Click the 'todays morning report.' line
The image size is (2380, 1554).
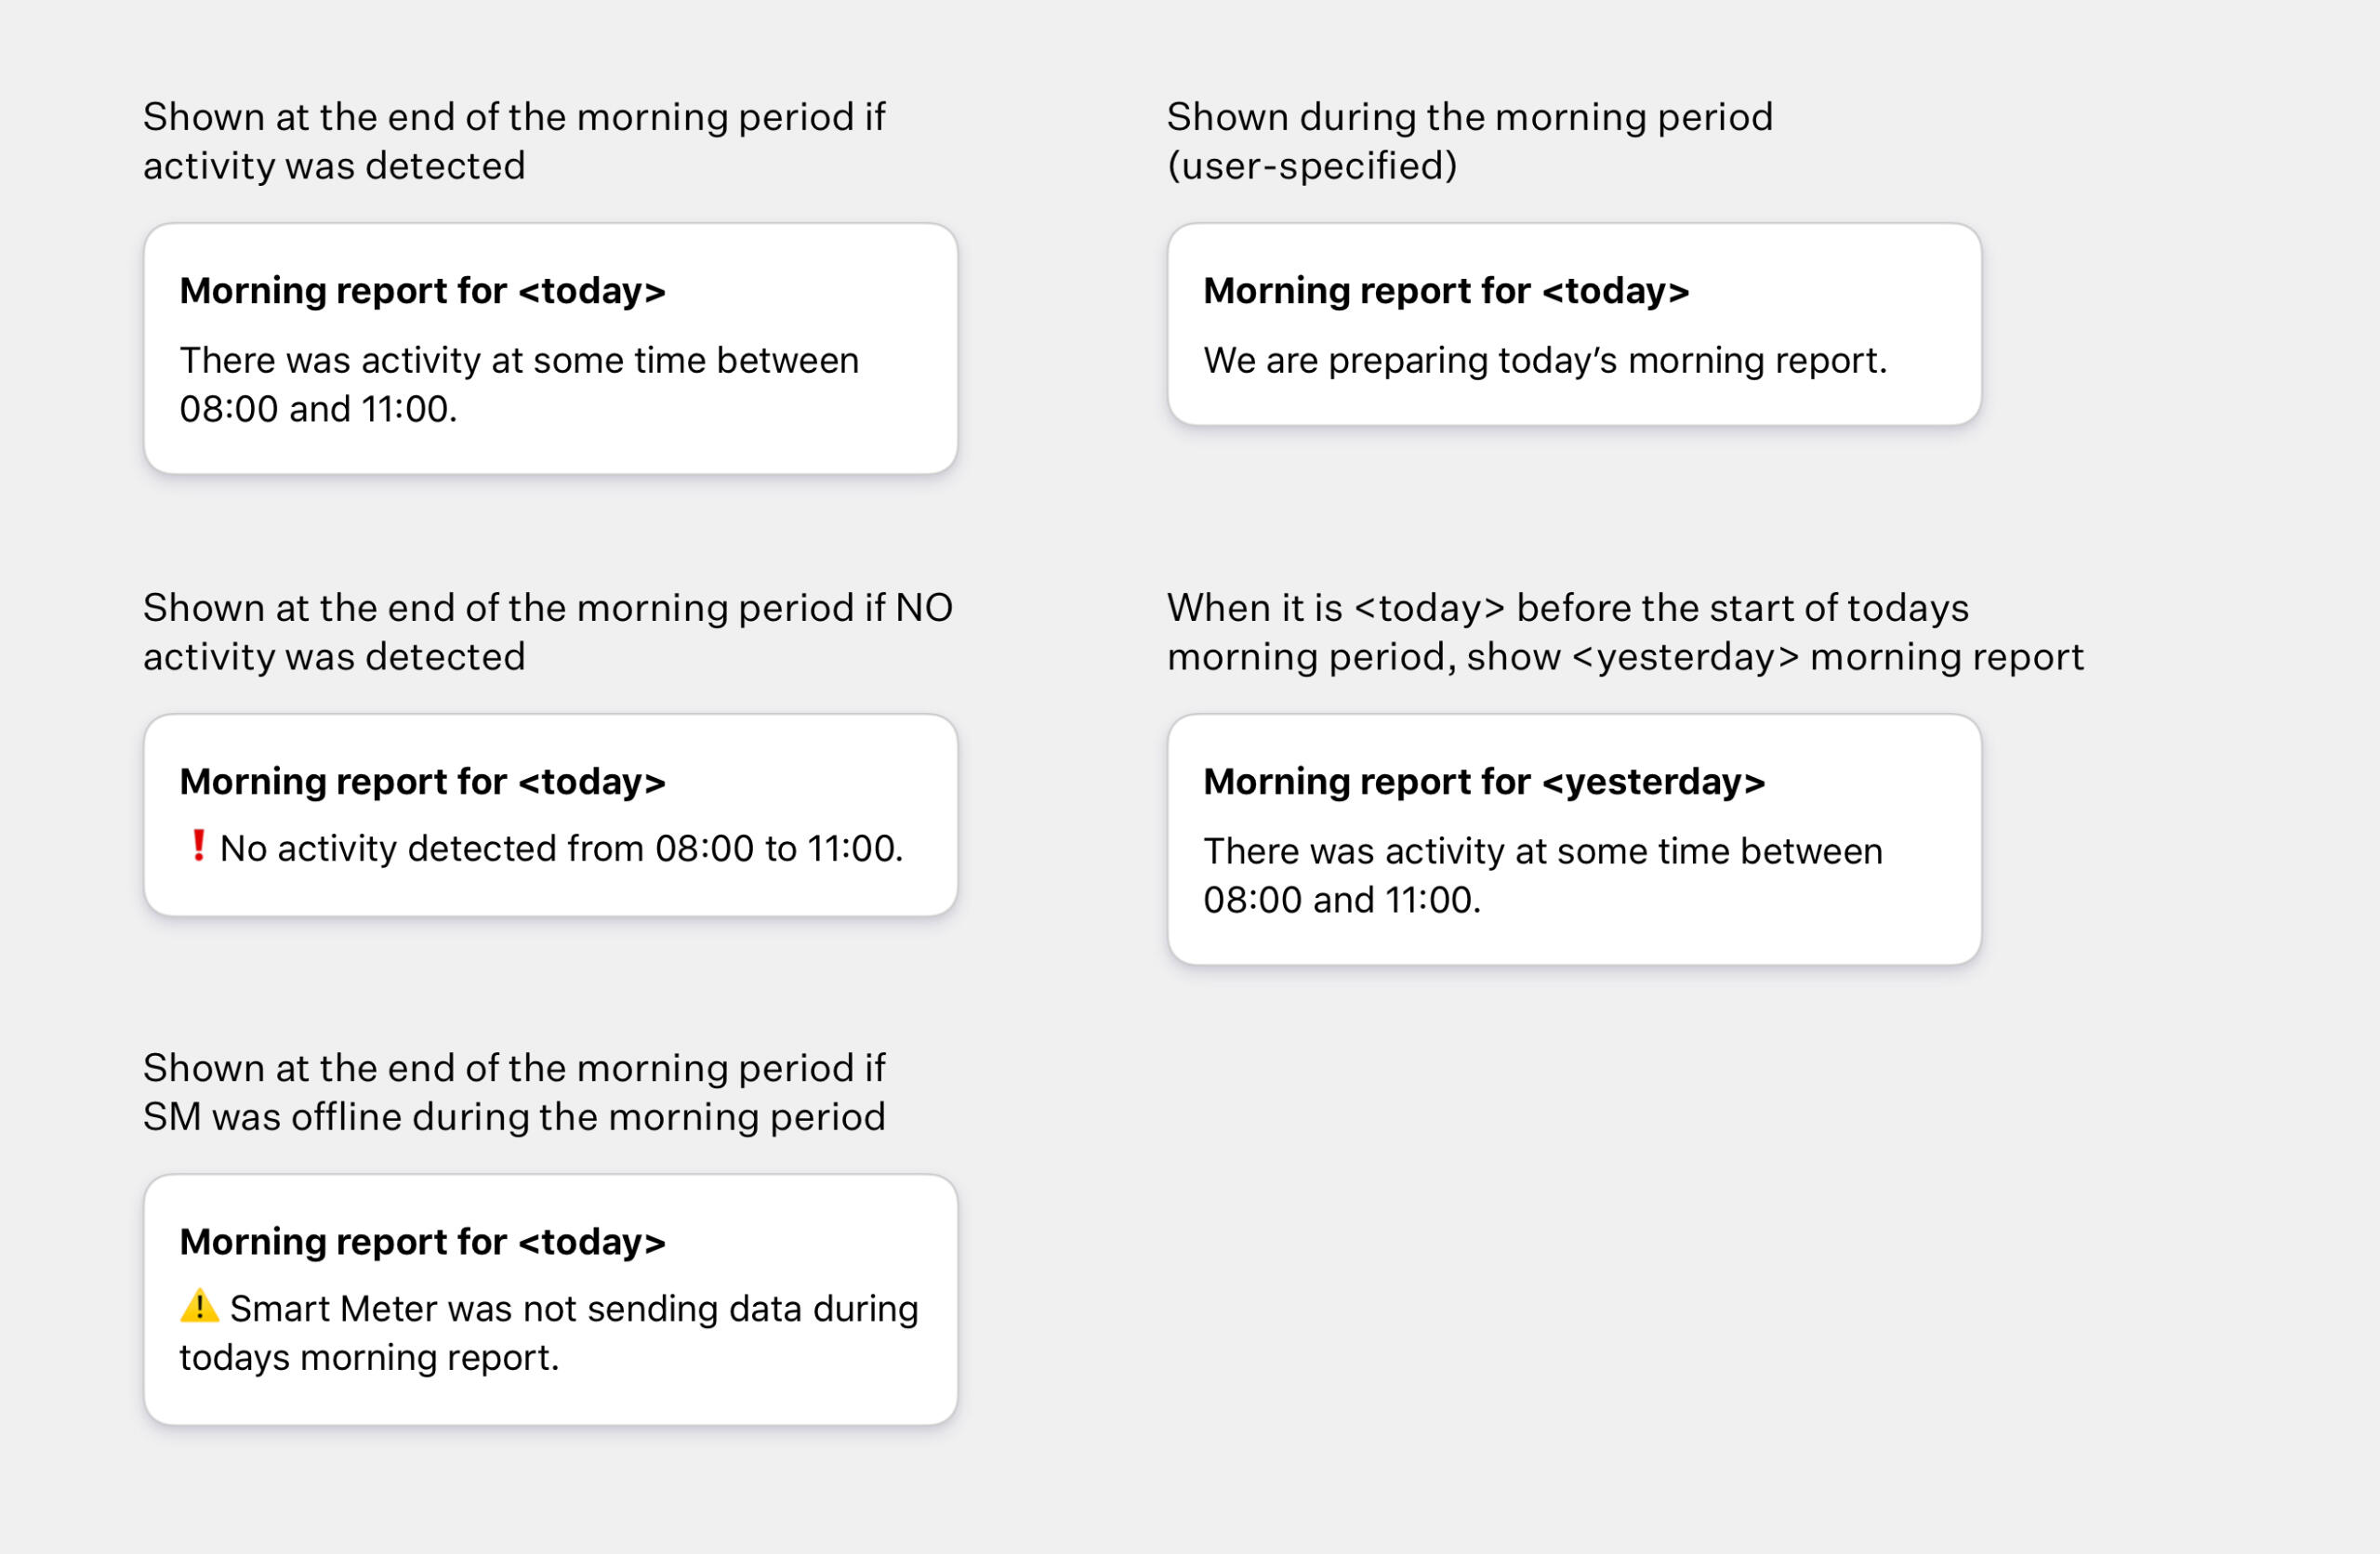(x=369, y=1357)
